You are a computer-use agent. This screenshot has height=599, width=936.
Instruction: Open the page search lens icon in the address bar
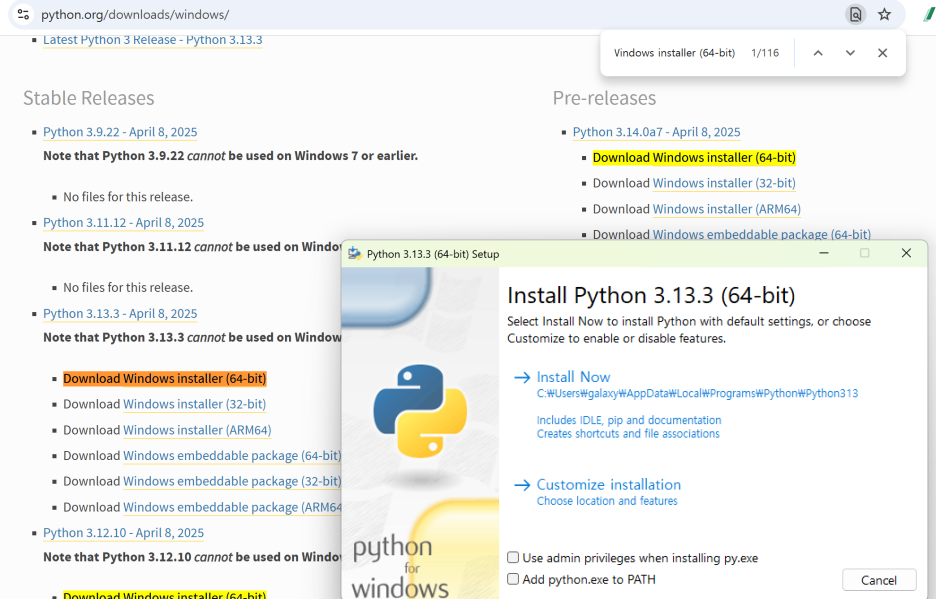coord(855,14)
